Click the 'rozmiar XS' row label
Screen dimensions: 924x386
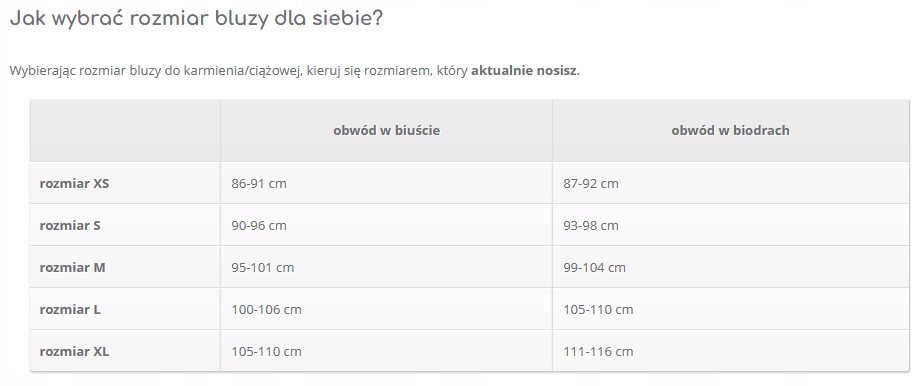tap(74, 183)
